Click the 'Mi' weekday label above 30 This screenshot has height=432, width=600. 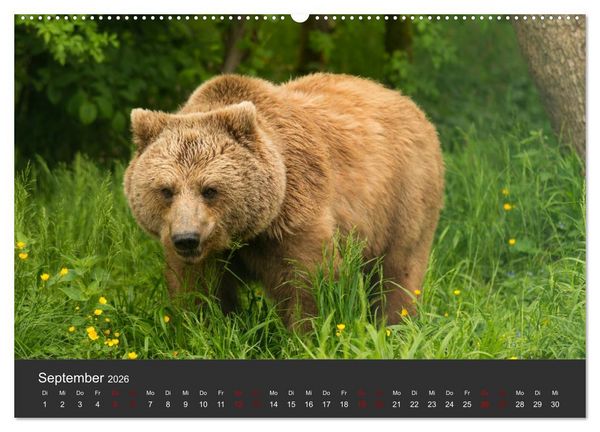coord(555,393)
